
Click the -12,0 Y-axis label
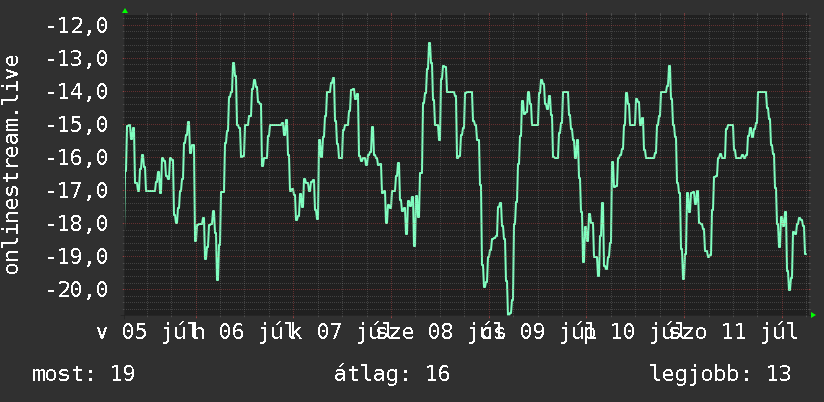pos(77,25)
